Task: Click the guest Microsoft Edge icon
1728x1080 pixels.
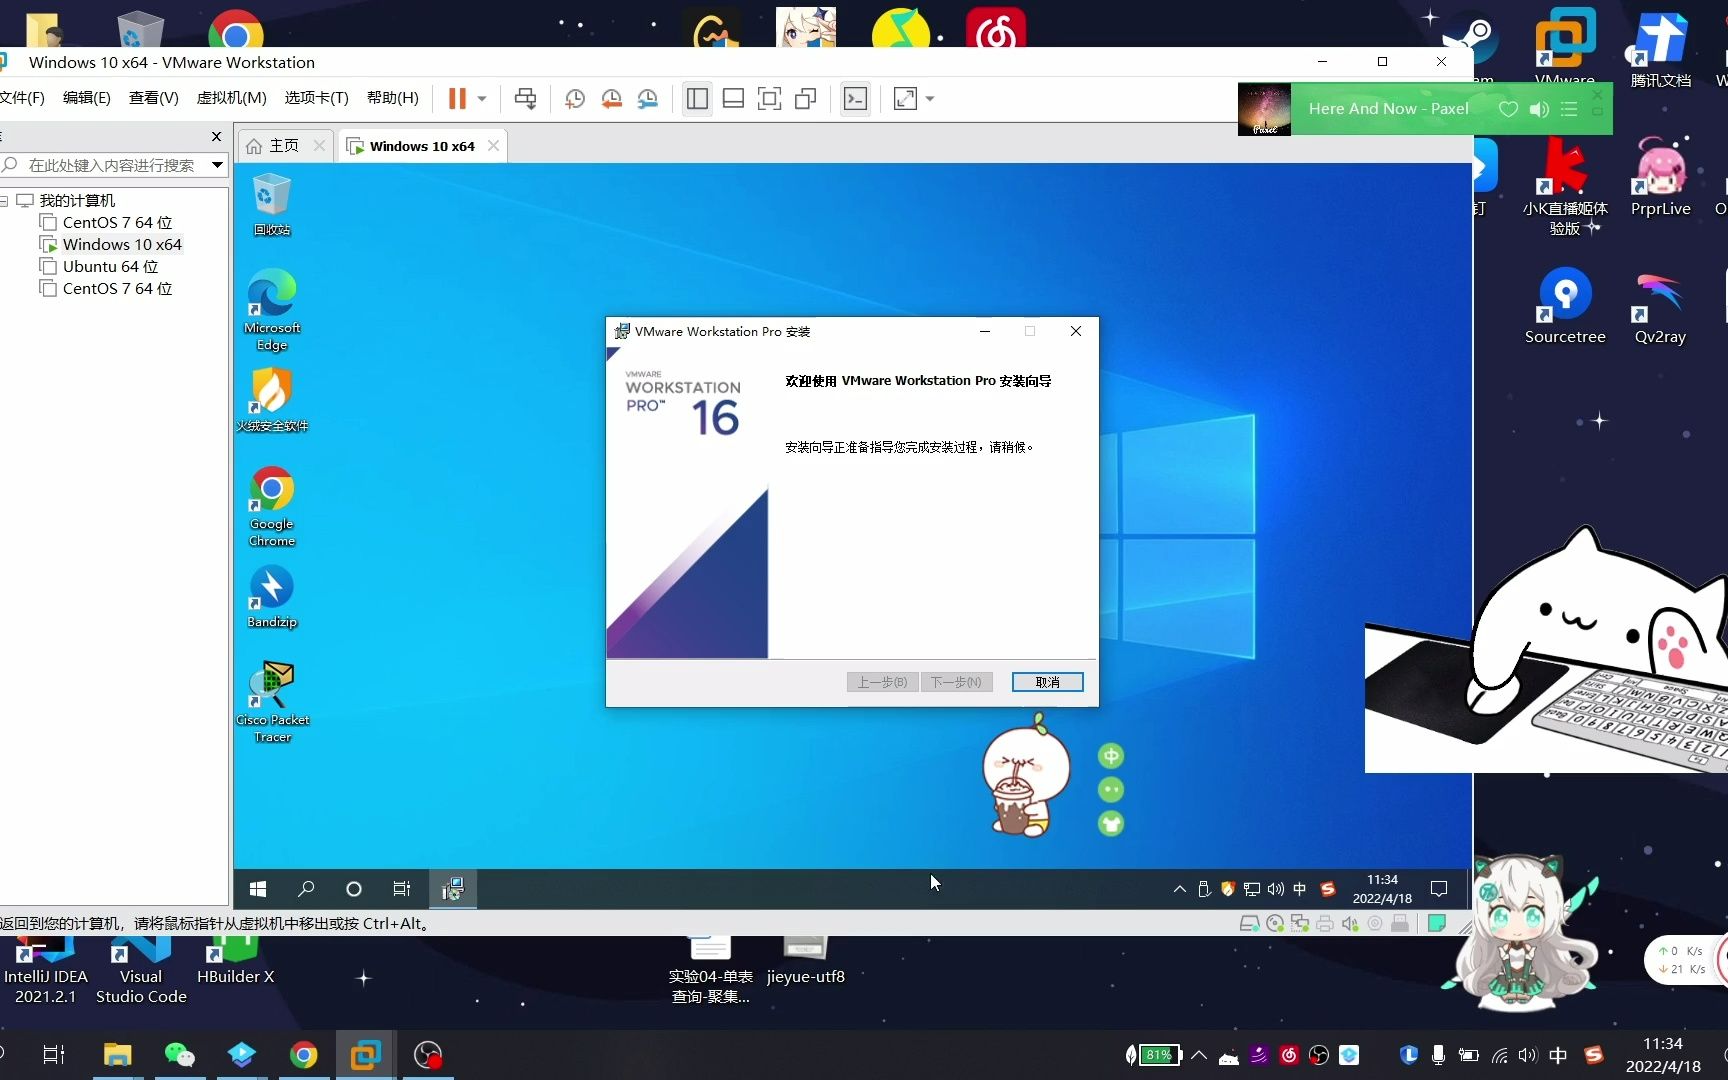Action: click(x=272, y=309)
